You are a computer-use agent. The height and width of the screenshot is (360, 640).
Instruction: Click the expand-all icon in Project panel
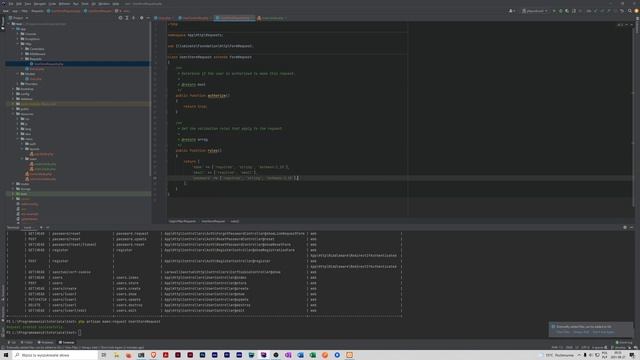pos(127,18)
